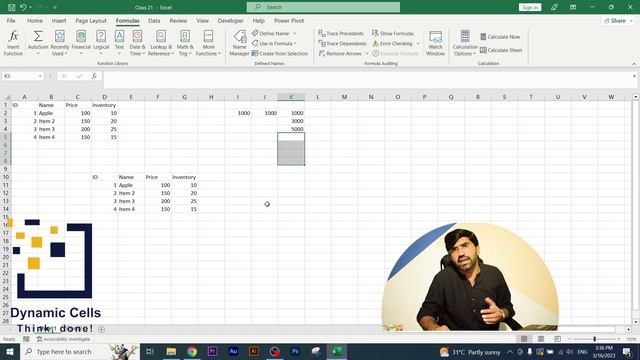Click Define Name
640x360 pixels.
(271, 33)
